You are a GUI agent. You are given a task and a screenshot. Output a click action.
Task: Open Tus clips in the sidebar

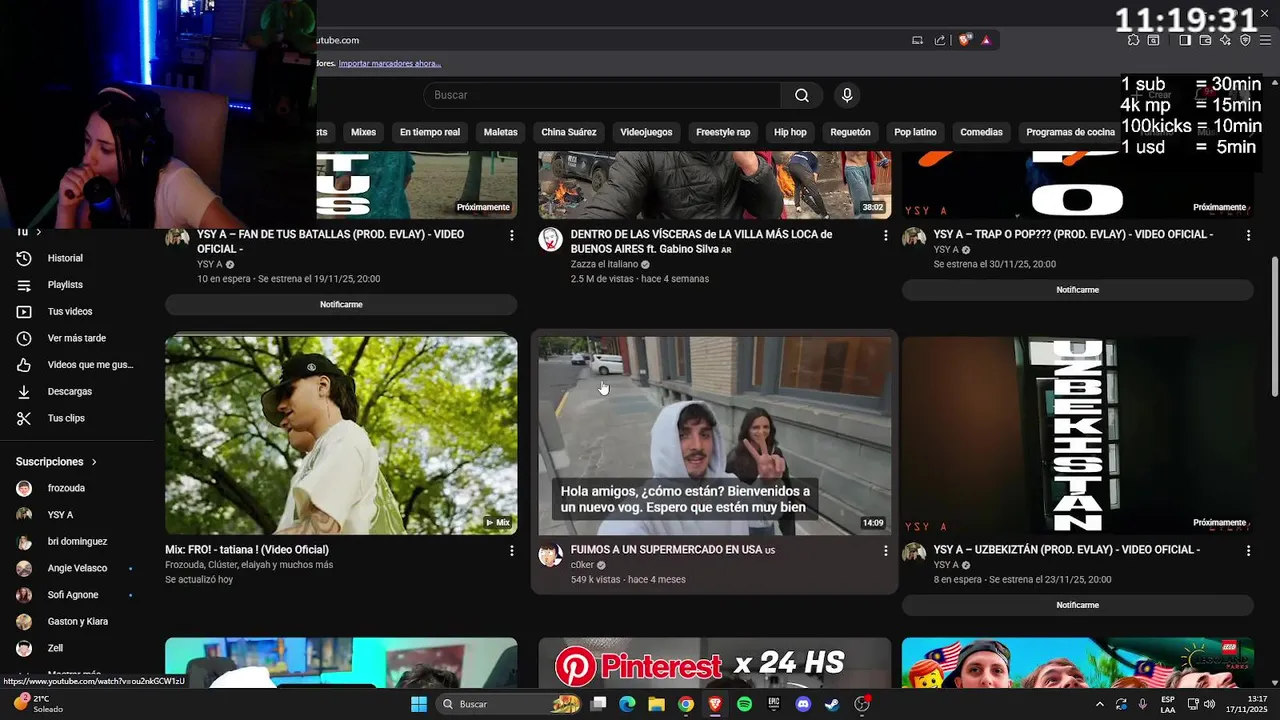(x=66, y=418)
